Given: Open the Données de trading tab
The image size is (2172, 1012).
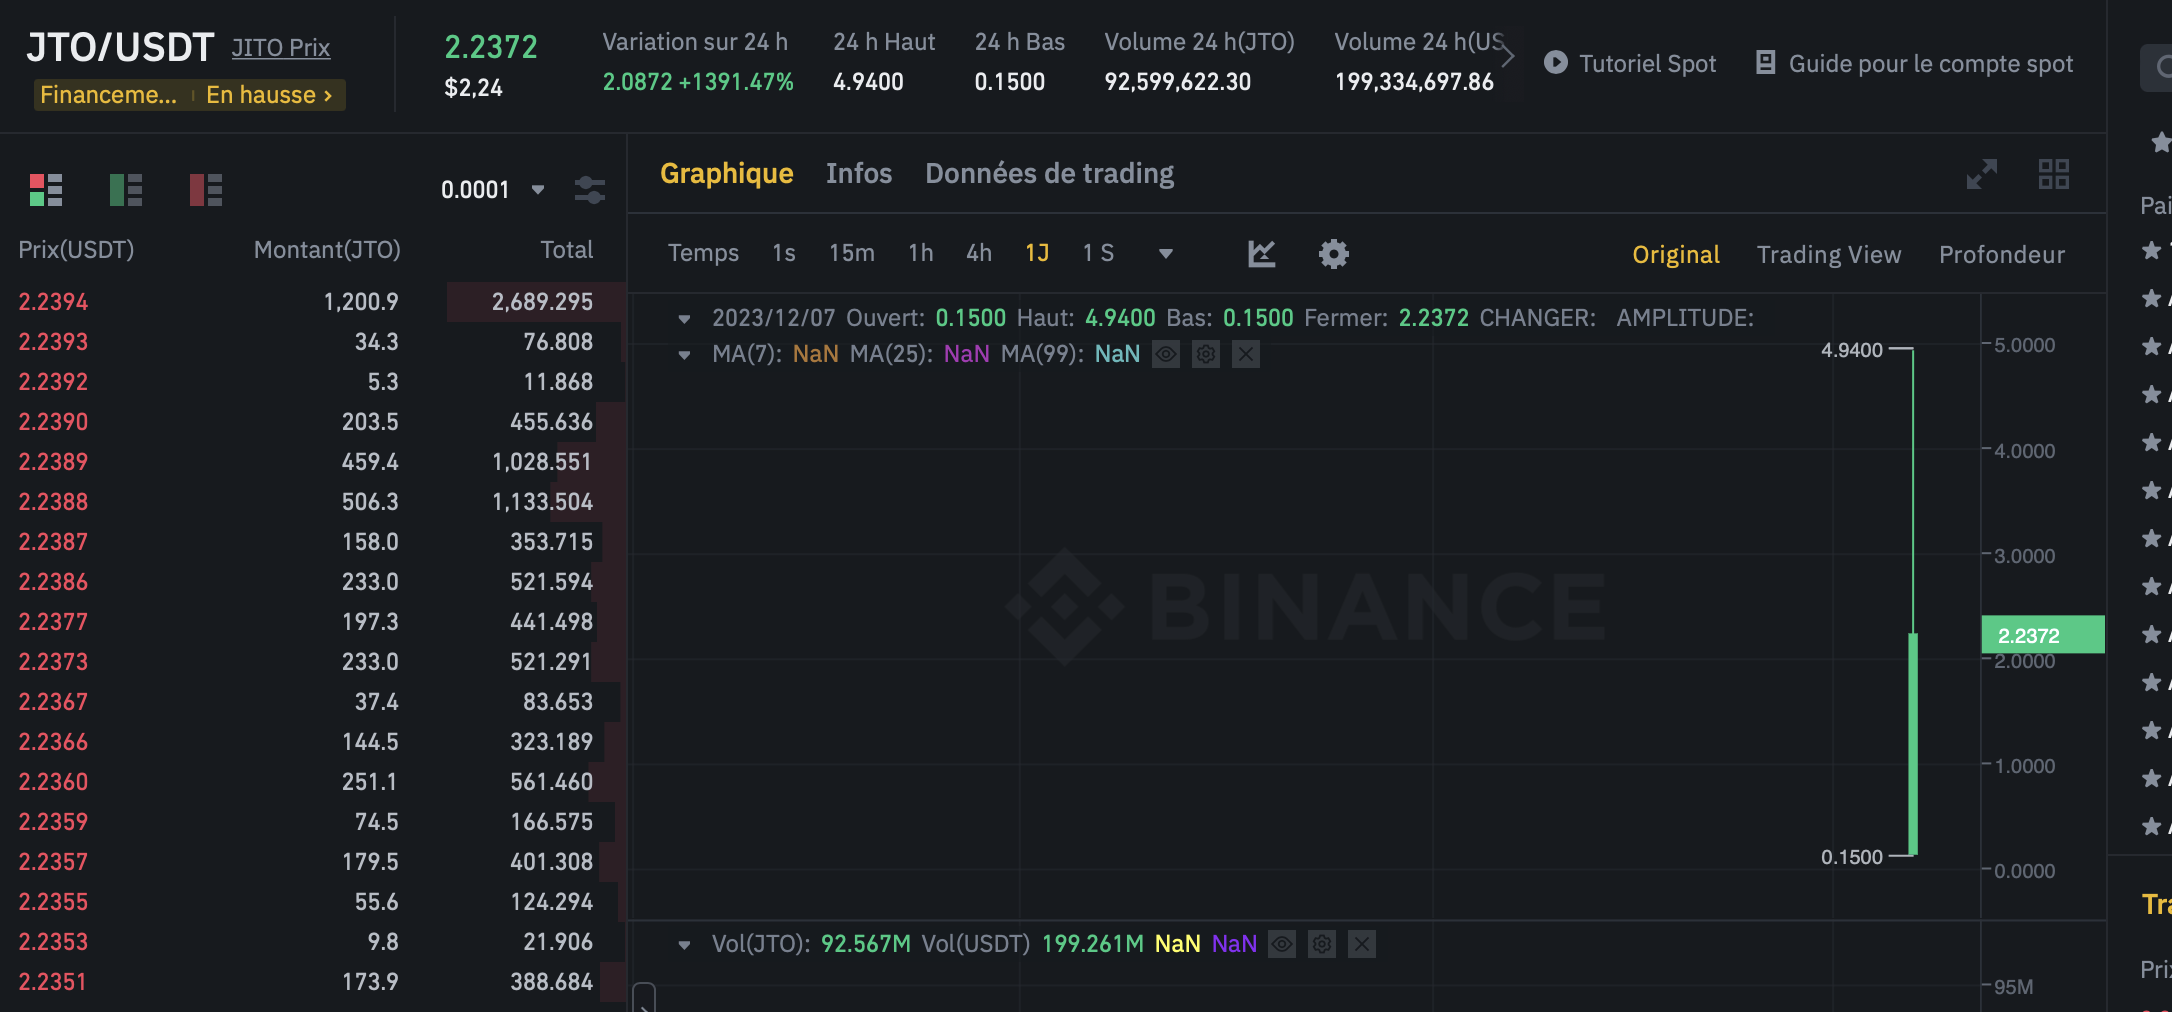Looking at the screenshot, I should (x=1050, y=174).
